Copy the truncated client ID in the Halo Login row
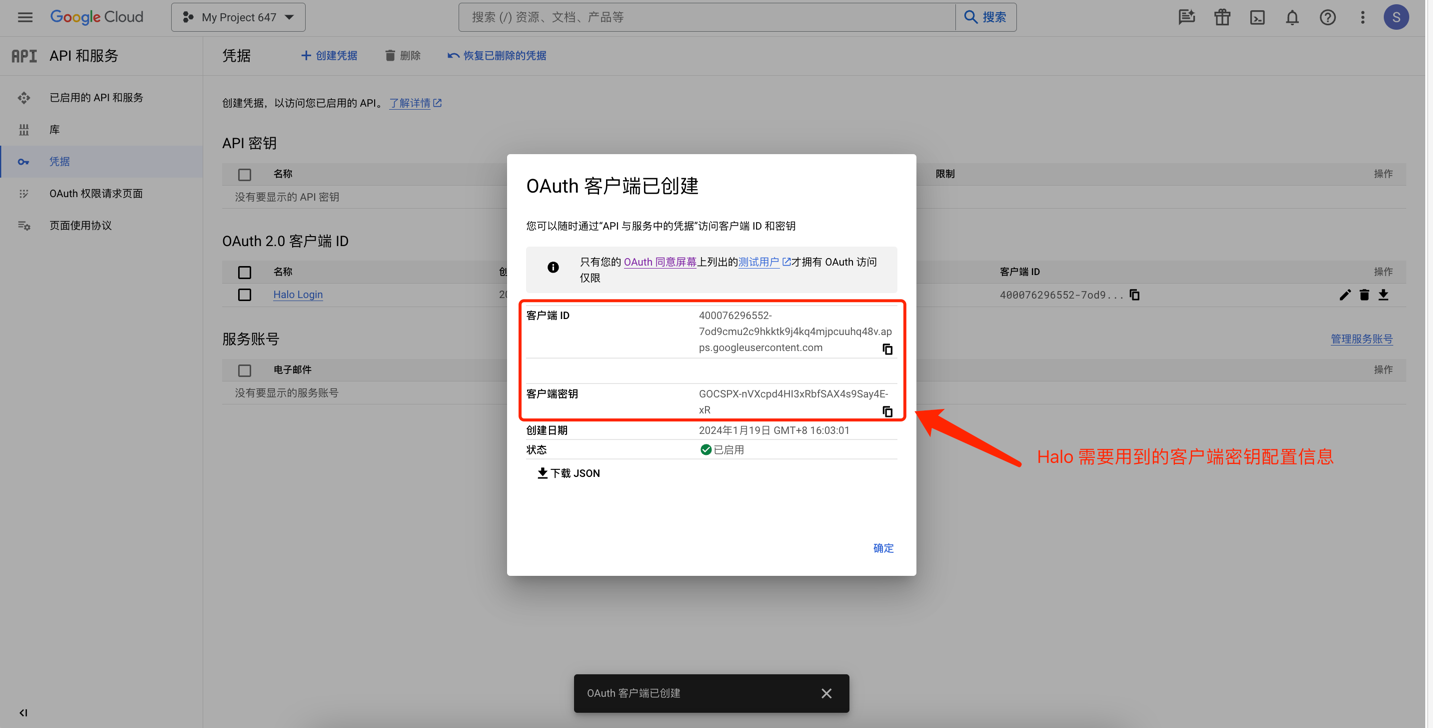The width and height of the screenshot is (1433, 728). 1134,295
